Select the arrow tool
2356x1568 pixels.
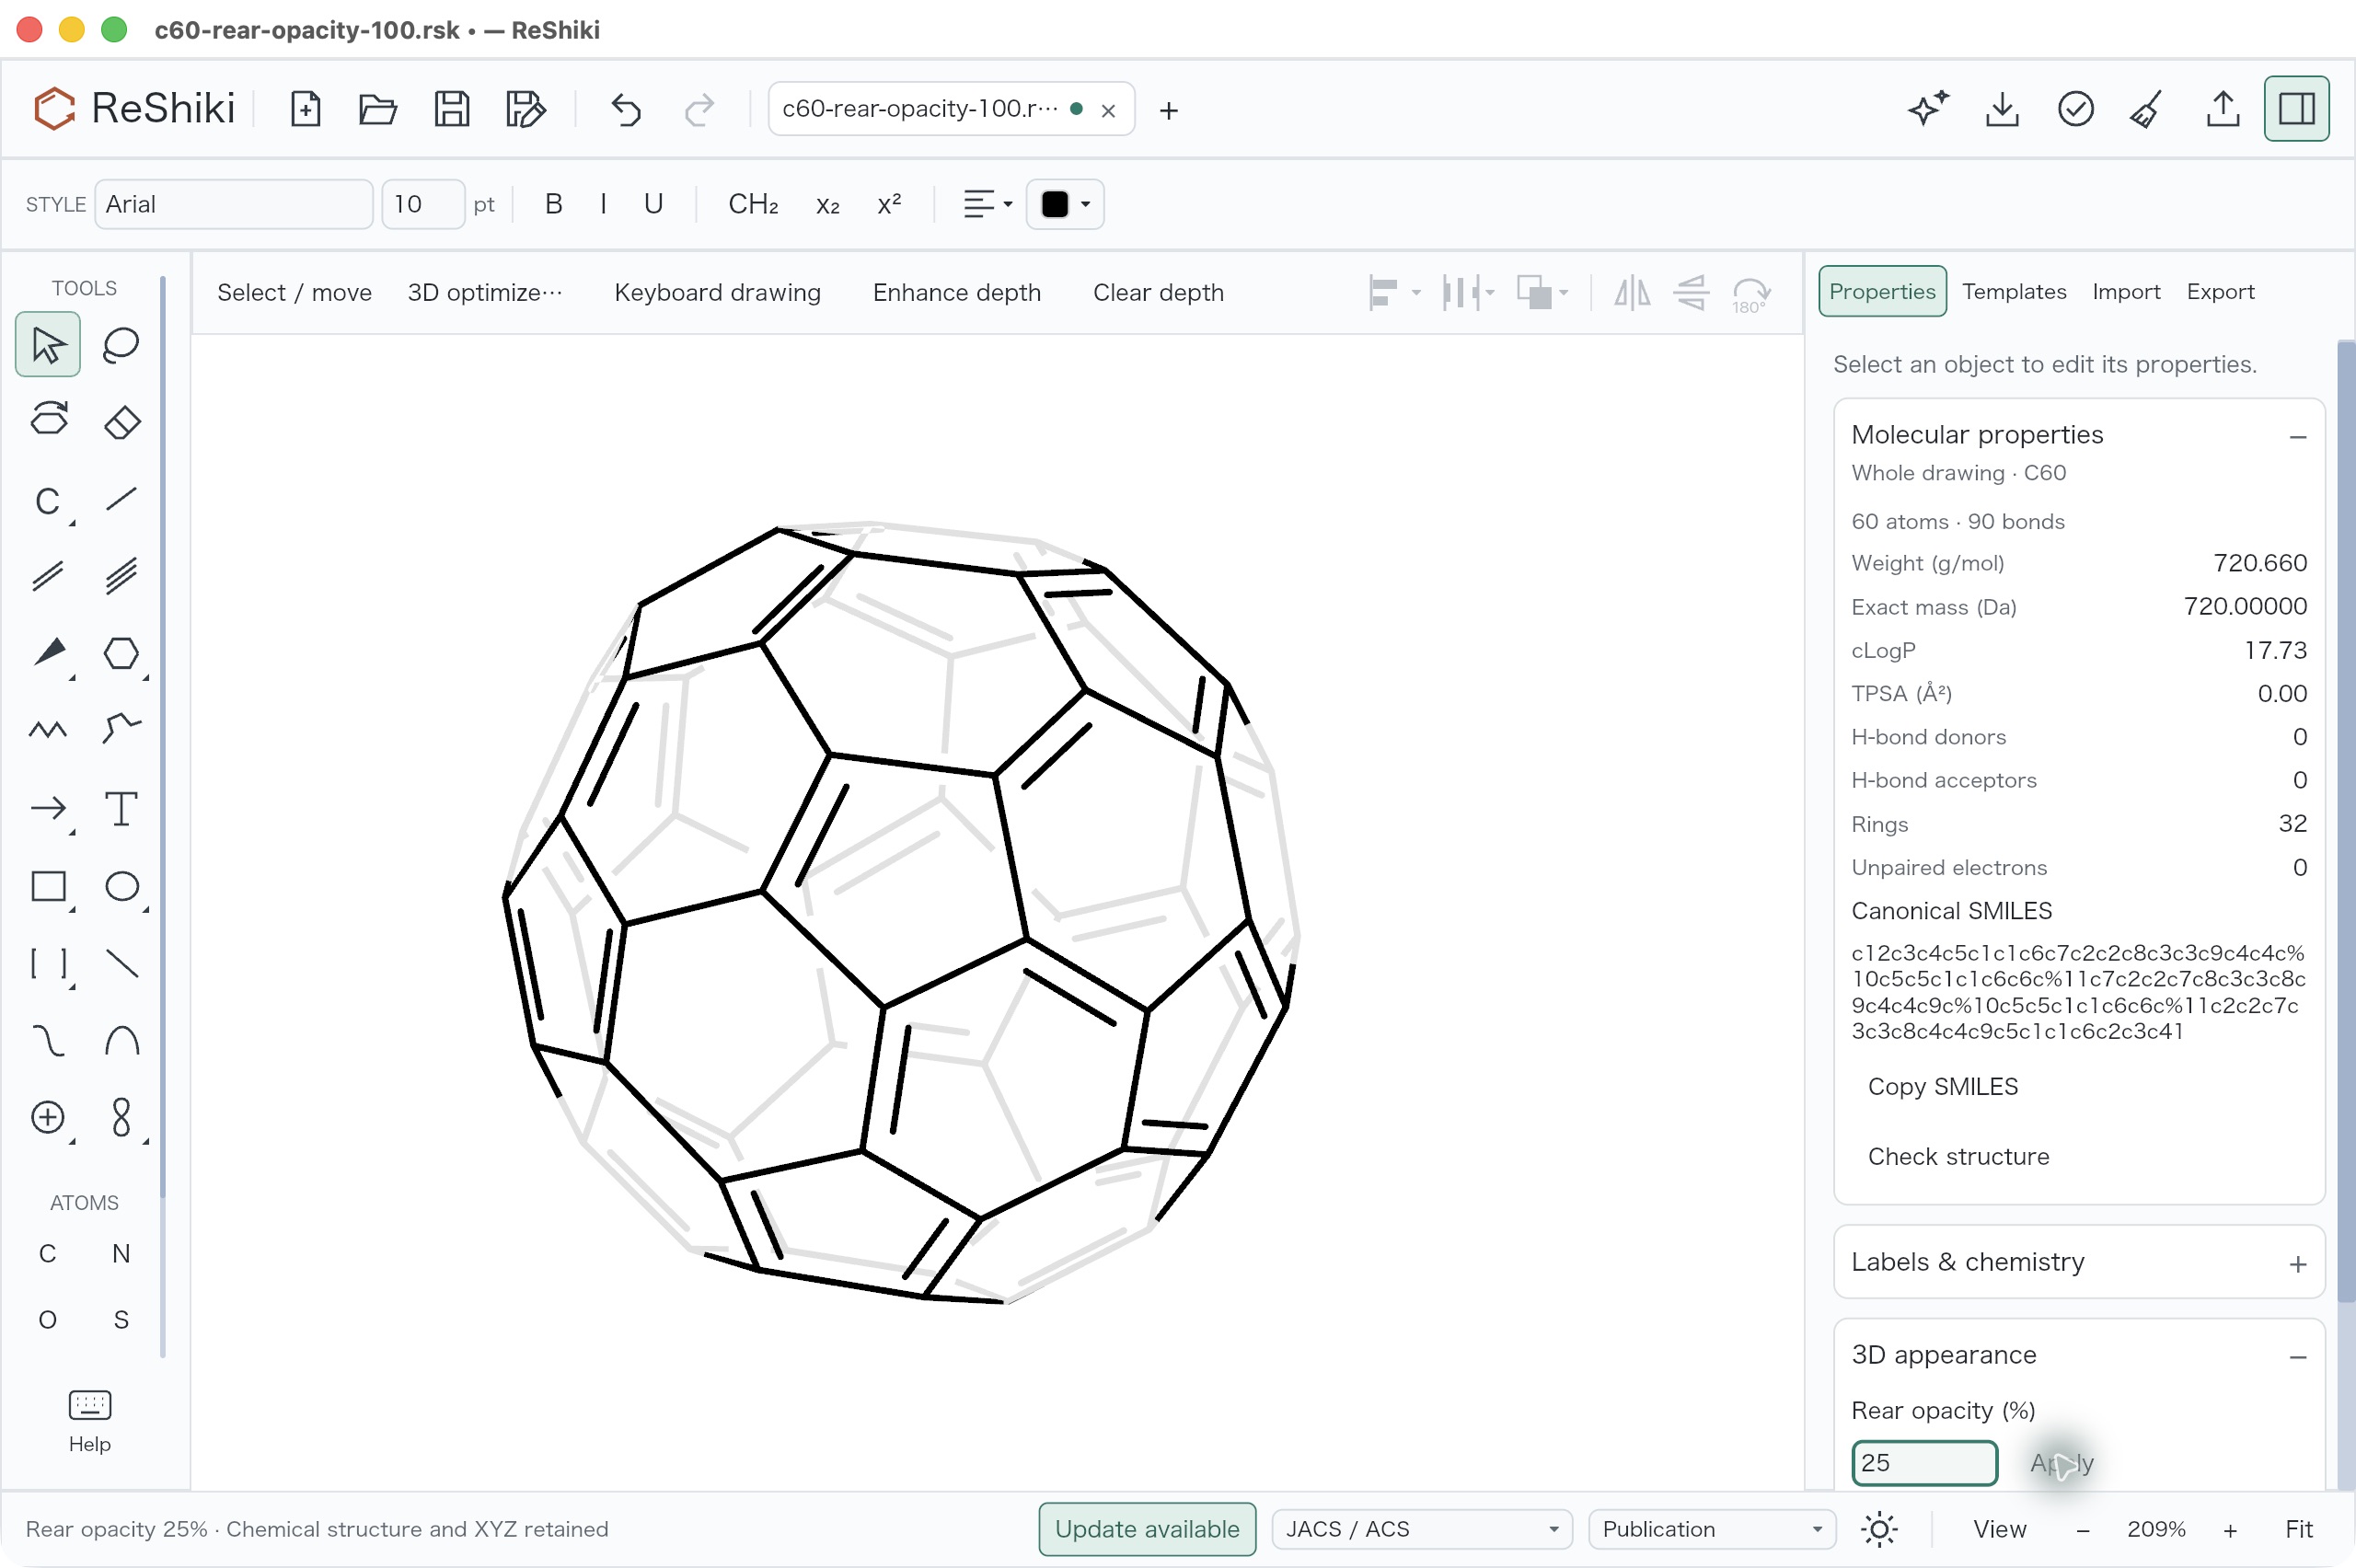(x=48, y=808)
